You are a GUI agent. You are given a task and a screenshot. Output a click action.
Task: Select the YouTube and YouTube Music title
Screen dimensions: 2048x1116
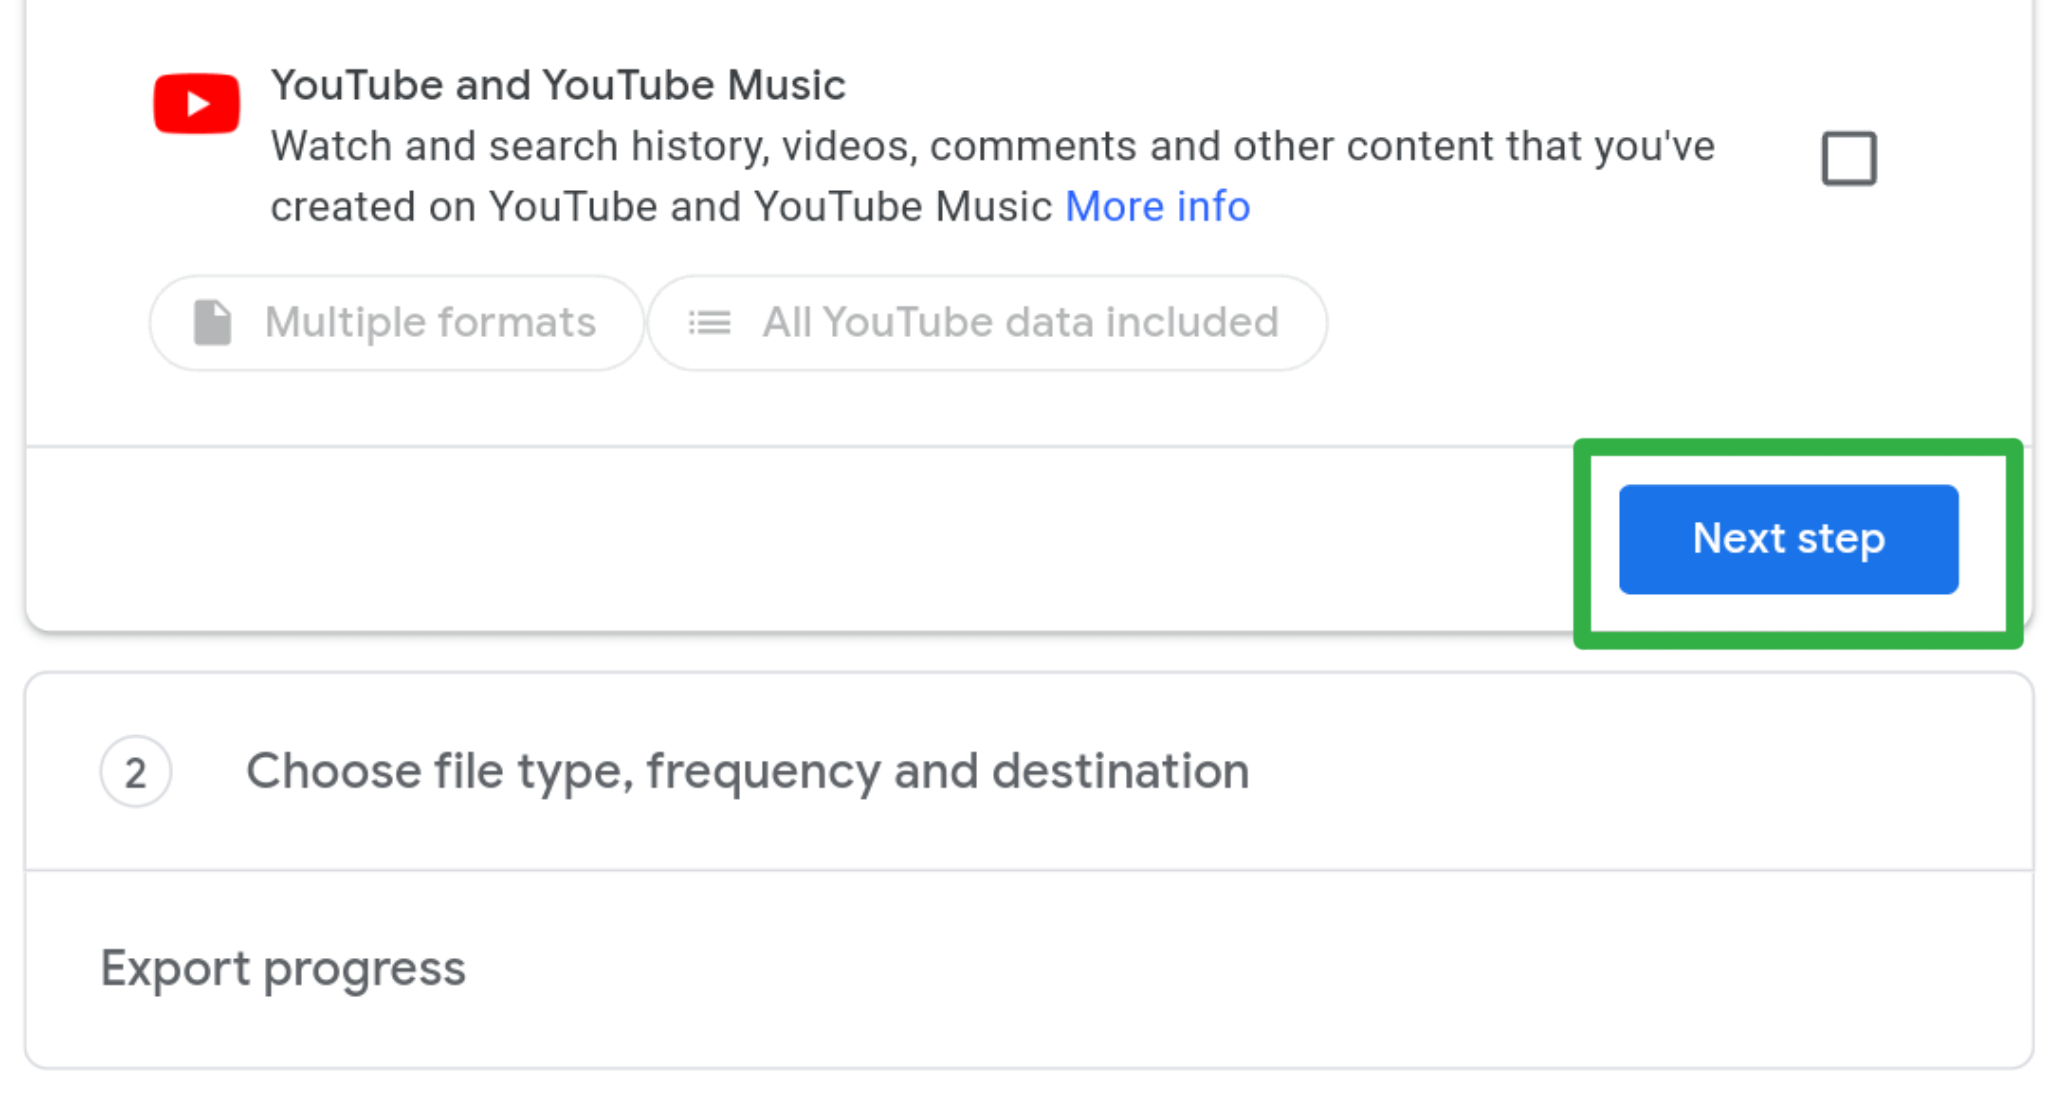click(x=558, y=85)
